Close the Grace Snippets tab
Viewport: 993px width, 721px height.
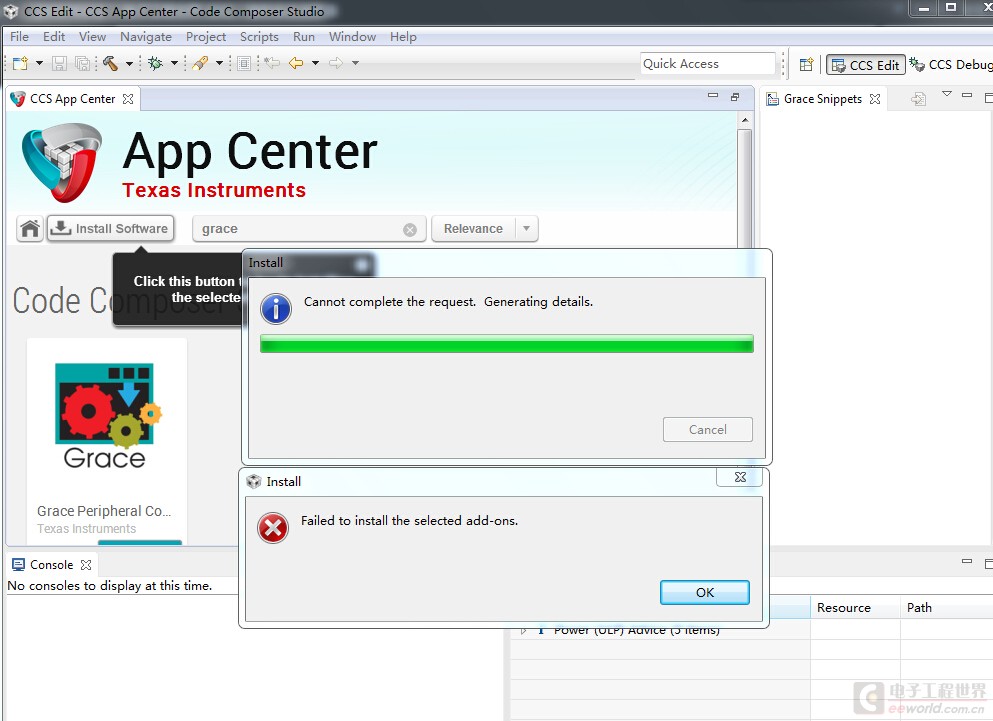coord(875,99)
